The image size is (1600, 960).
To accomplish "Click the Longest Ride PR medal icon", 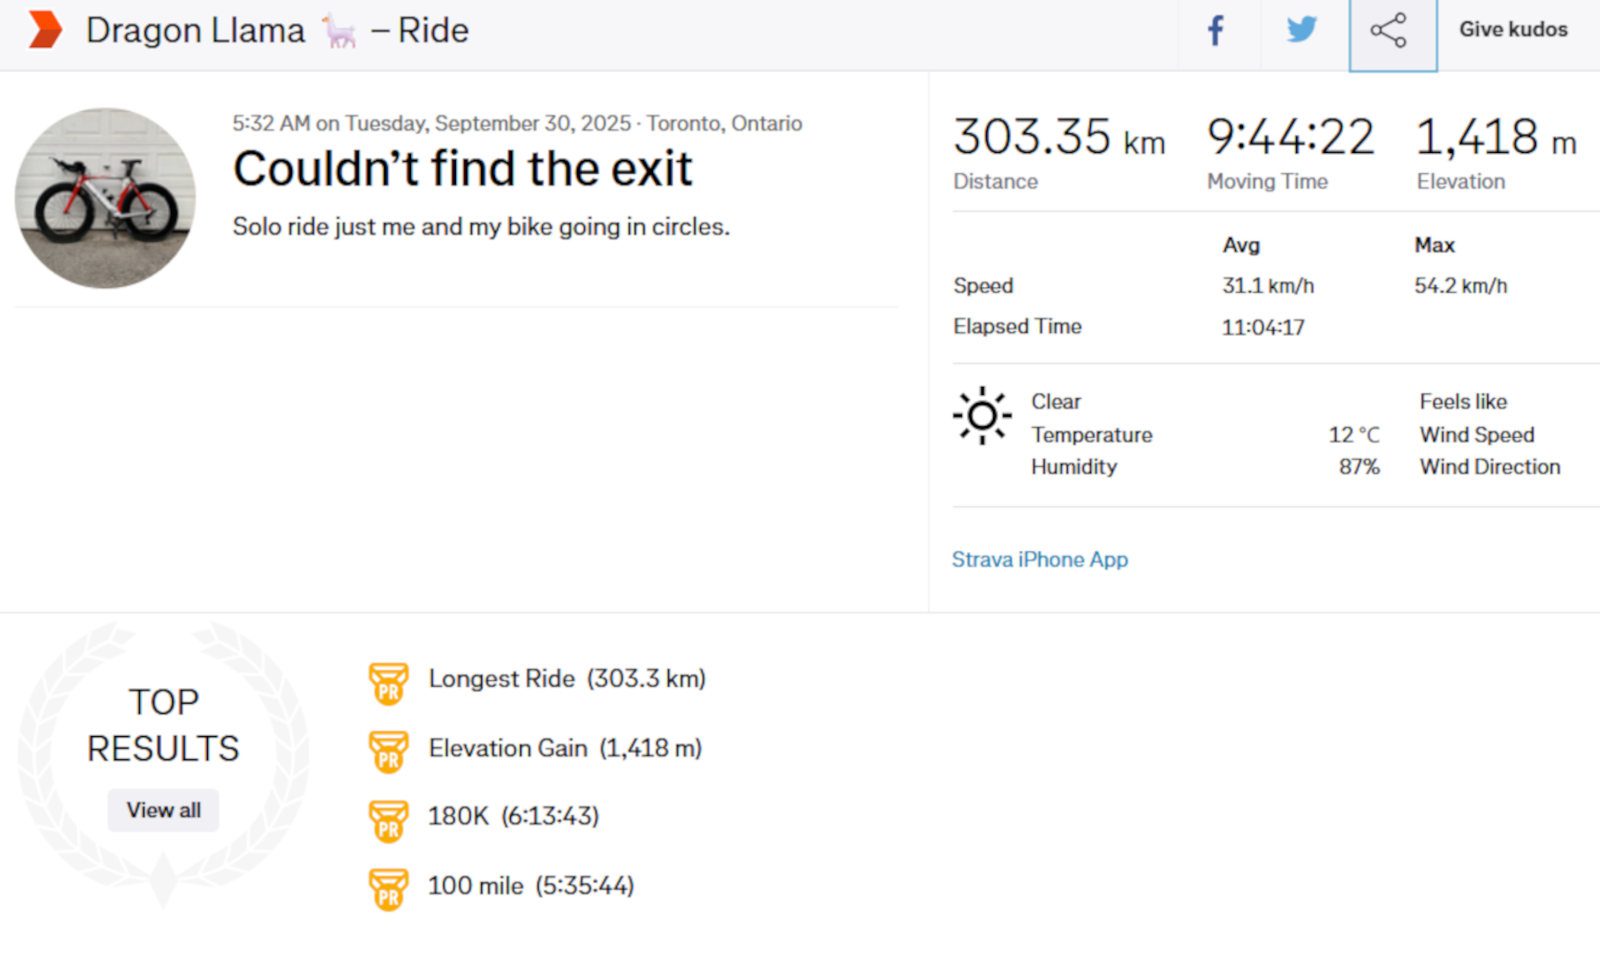I will pos(388,683).
